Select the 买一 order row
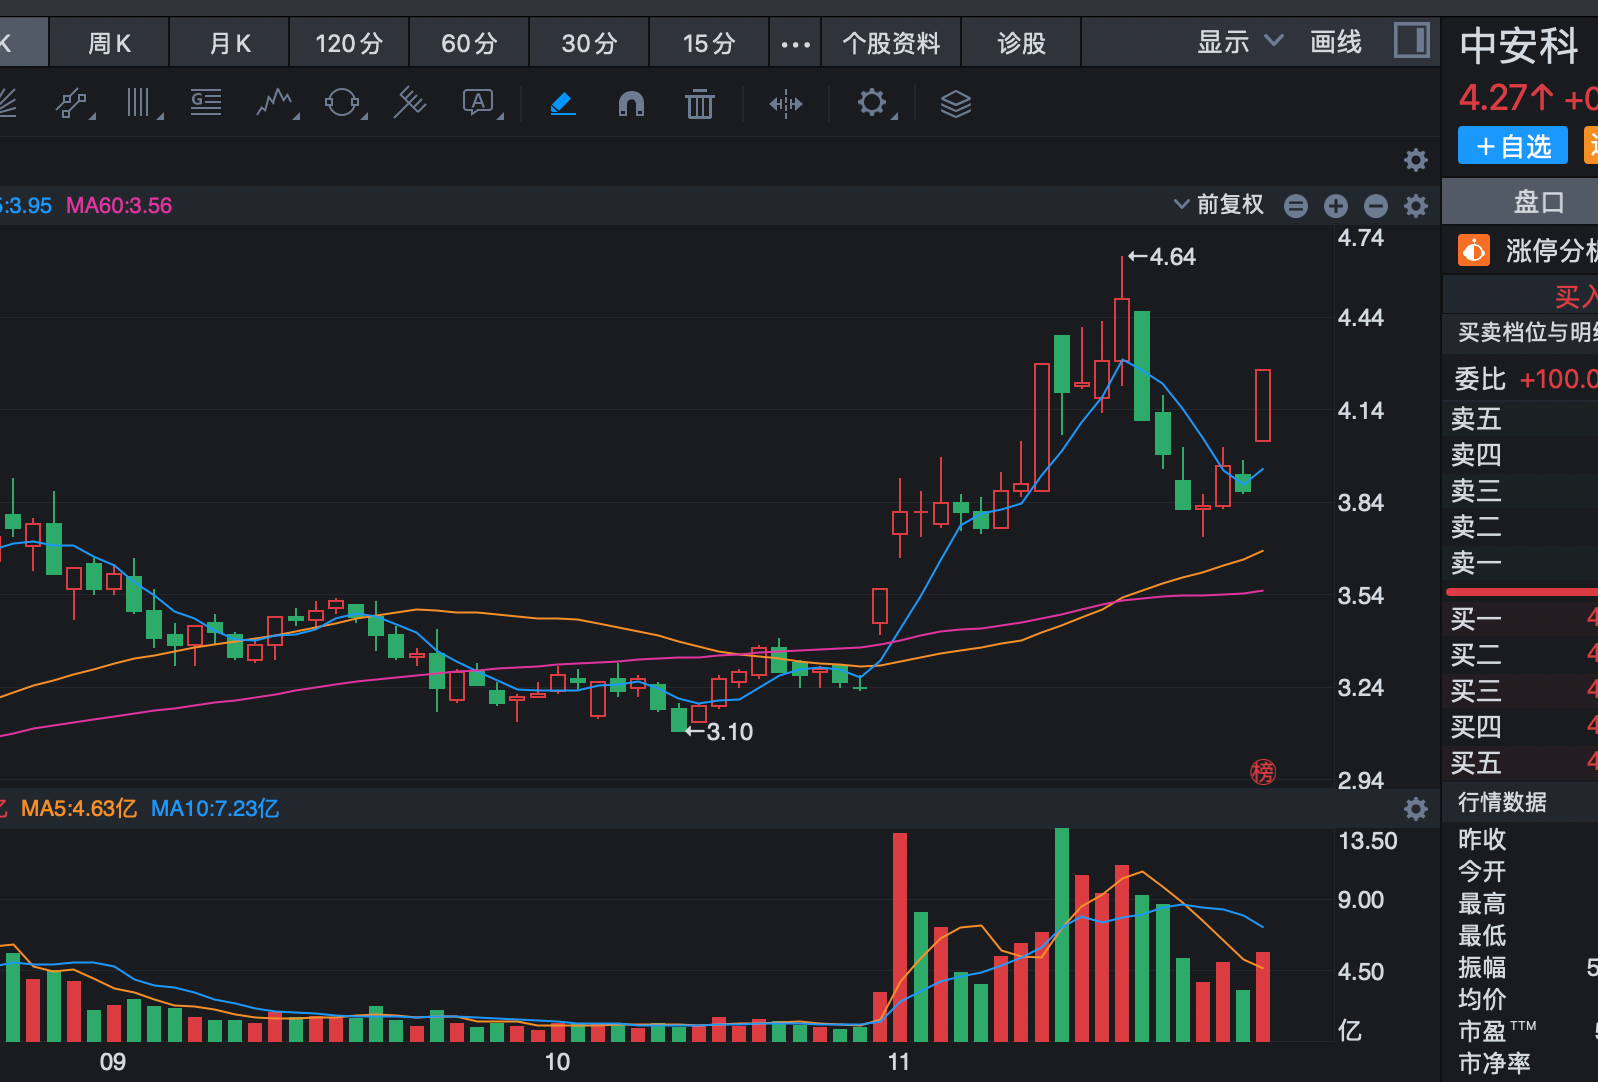The width and height of the screenshot is (1598, 1082). click(1521, 618)
